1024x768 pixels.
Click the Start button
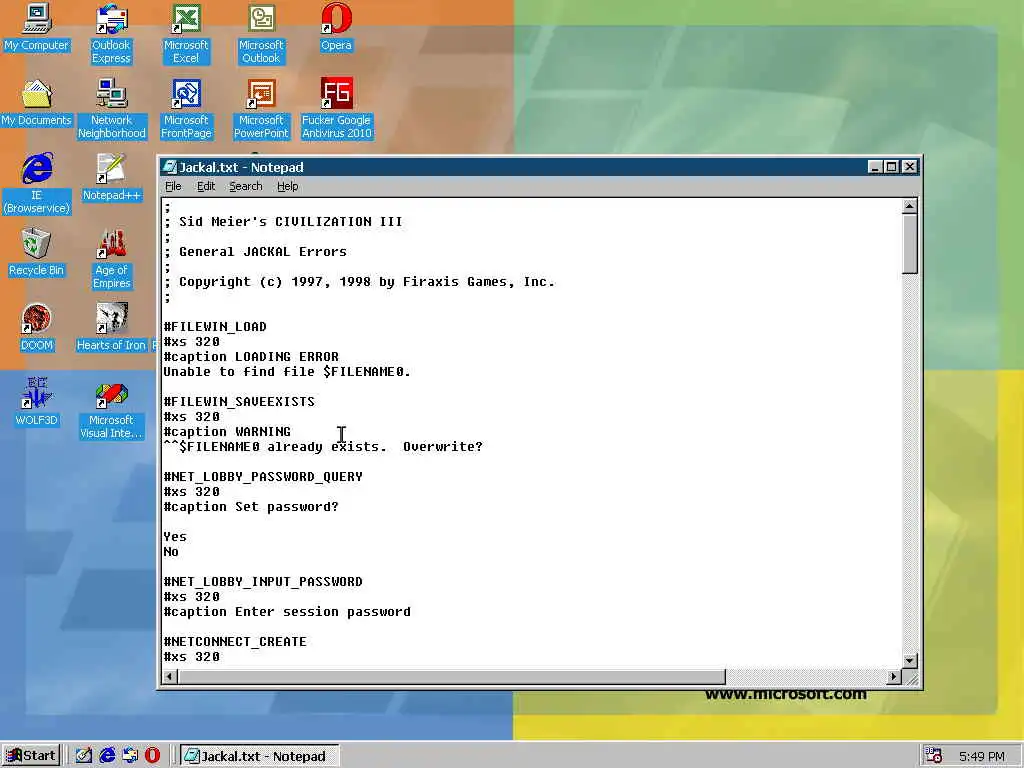(x=31, y=756)
